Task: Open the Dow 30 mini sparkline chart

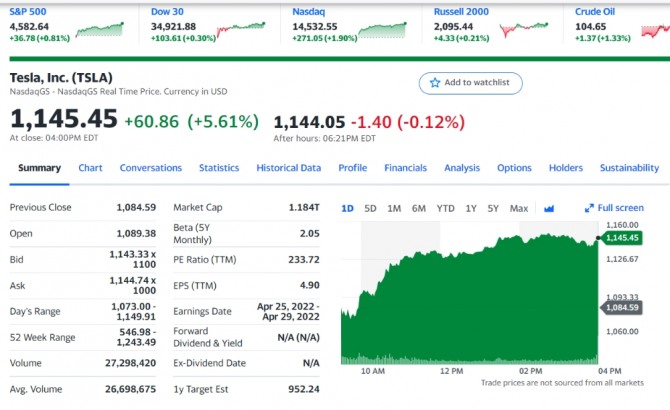Action: (x=241, y=30)
